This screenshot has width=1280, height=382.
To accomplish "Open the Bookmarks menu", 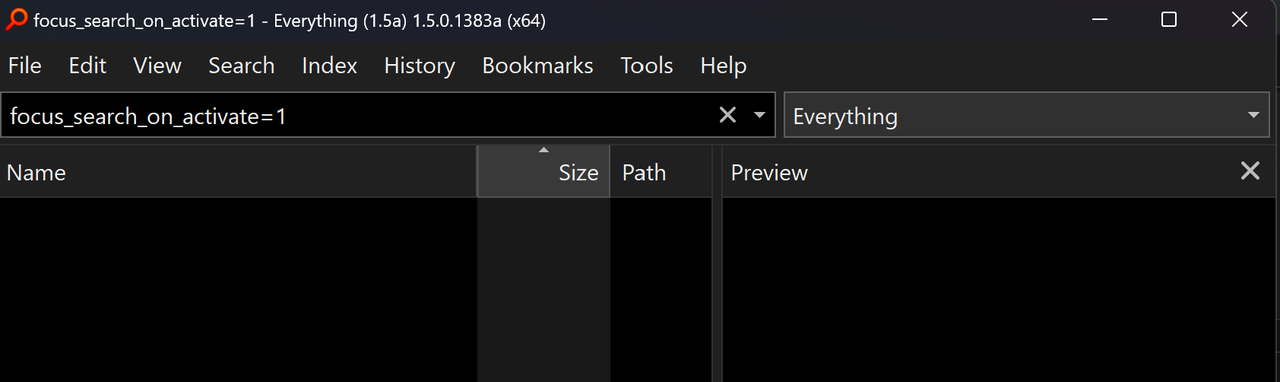I will click(x=537, y=66).
